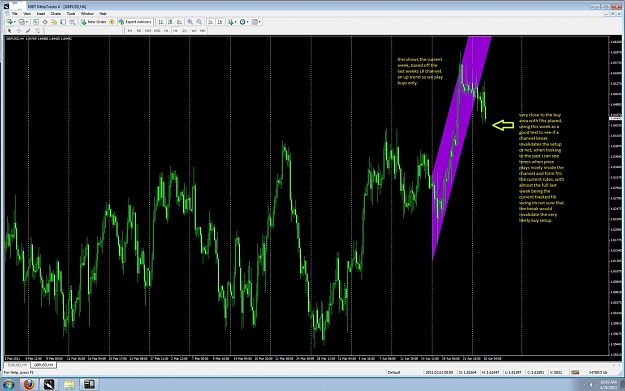This screenshot has height=391, width=625.
Task: Open the File menu
Action: click(14, 14)
